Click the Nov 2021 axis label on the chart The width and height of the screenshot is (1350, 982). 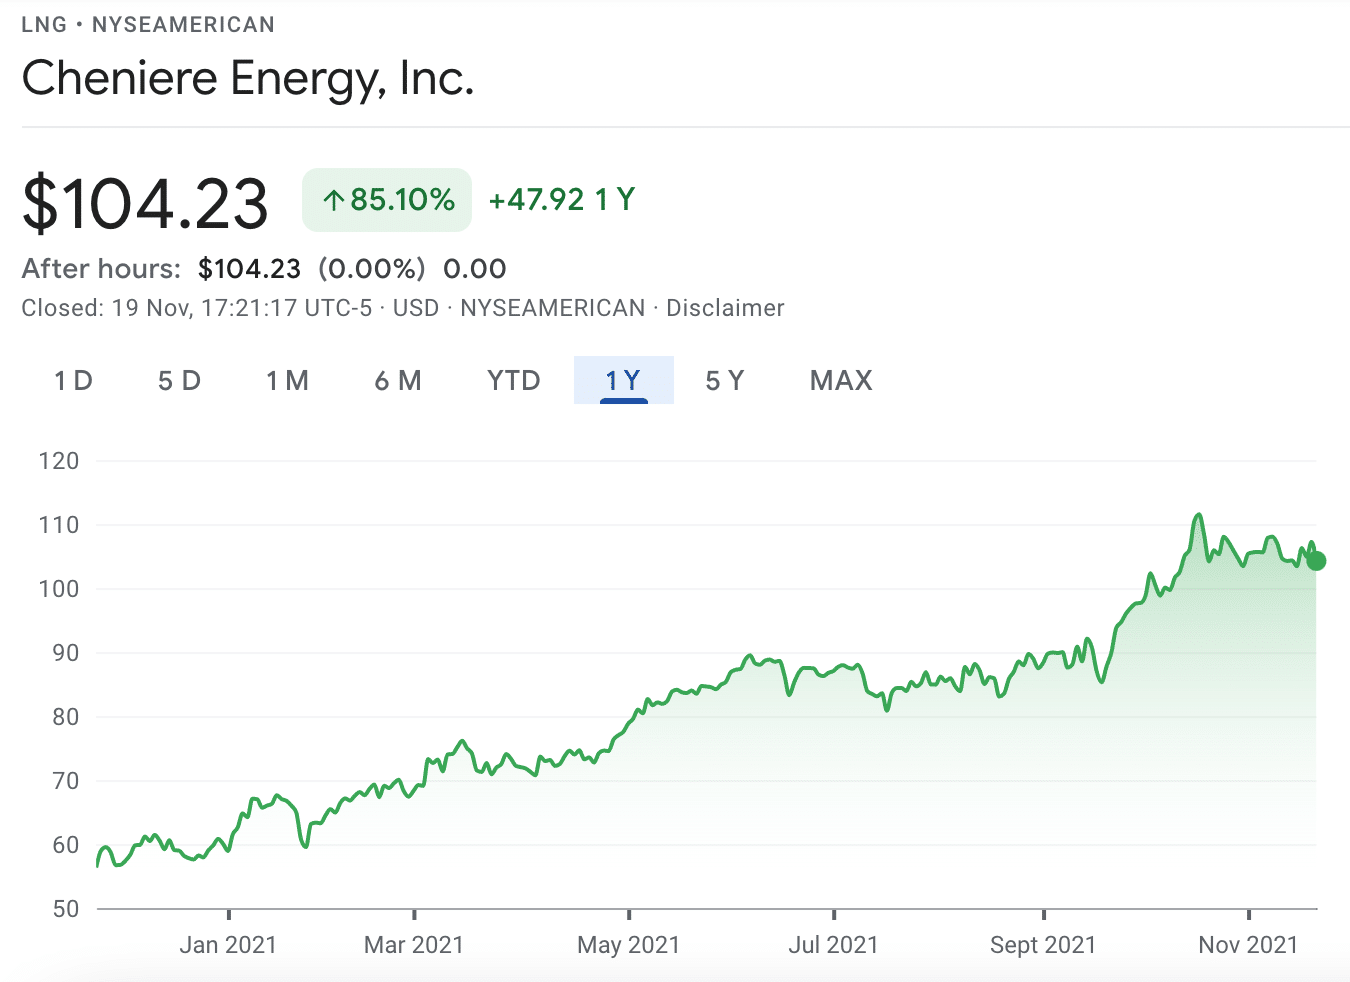[1248, 944]
